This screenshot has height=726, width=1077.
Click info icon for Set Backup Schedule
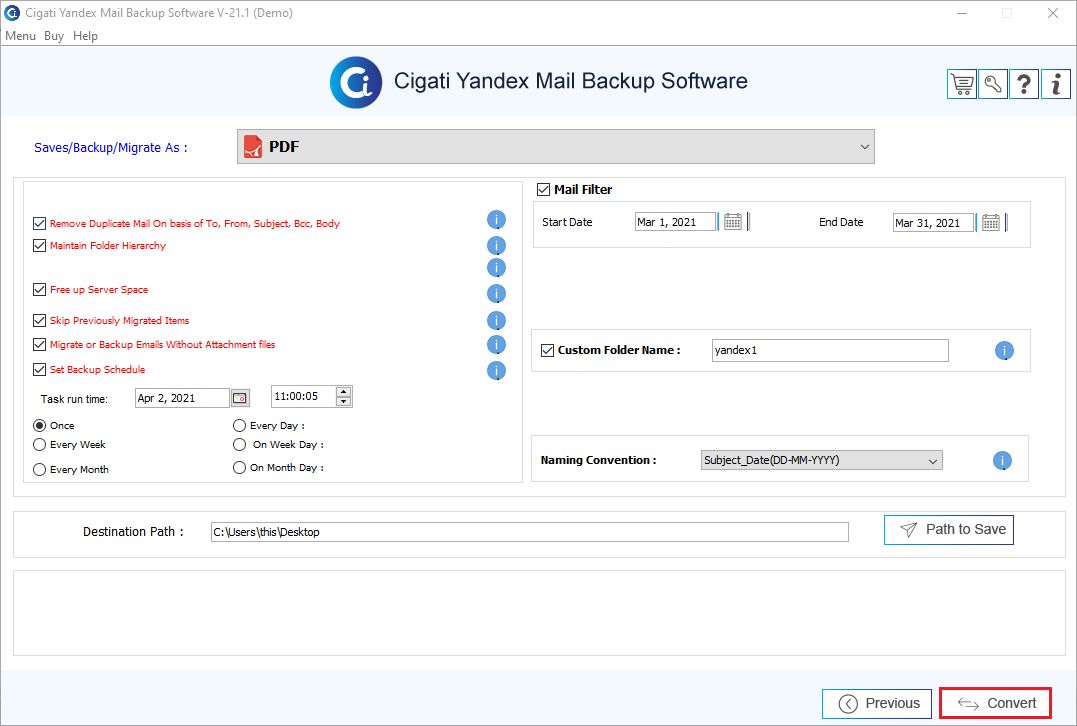(497, 371)
